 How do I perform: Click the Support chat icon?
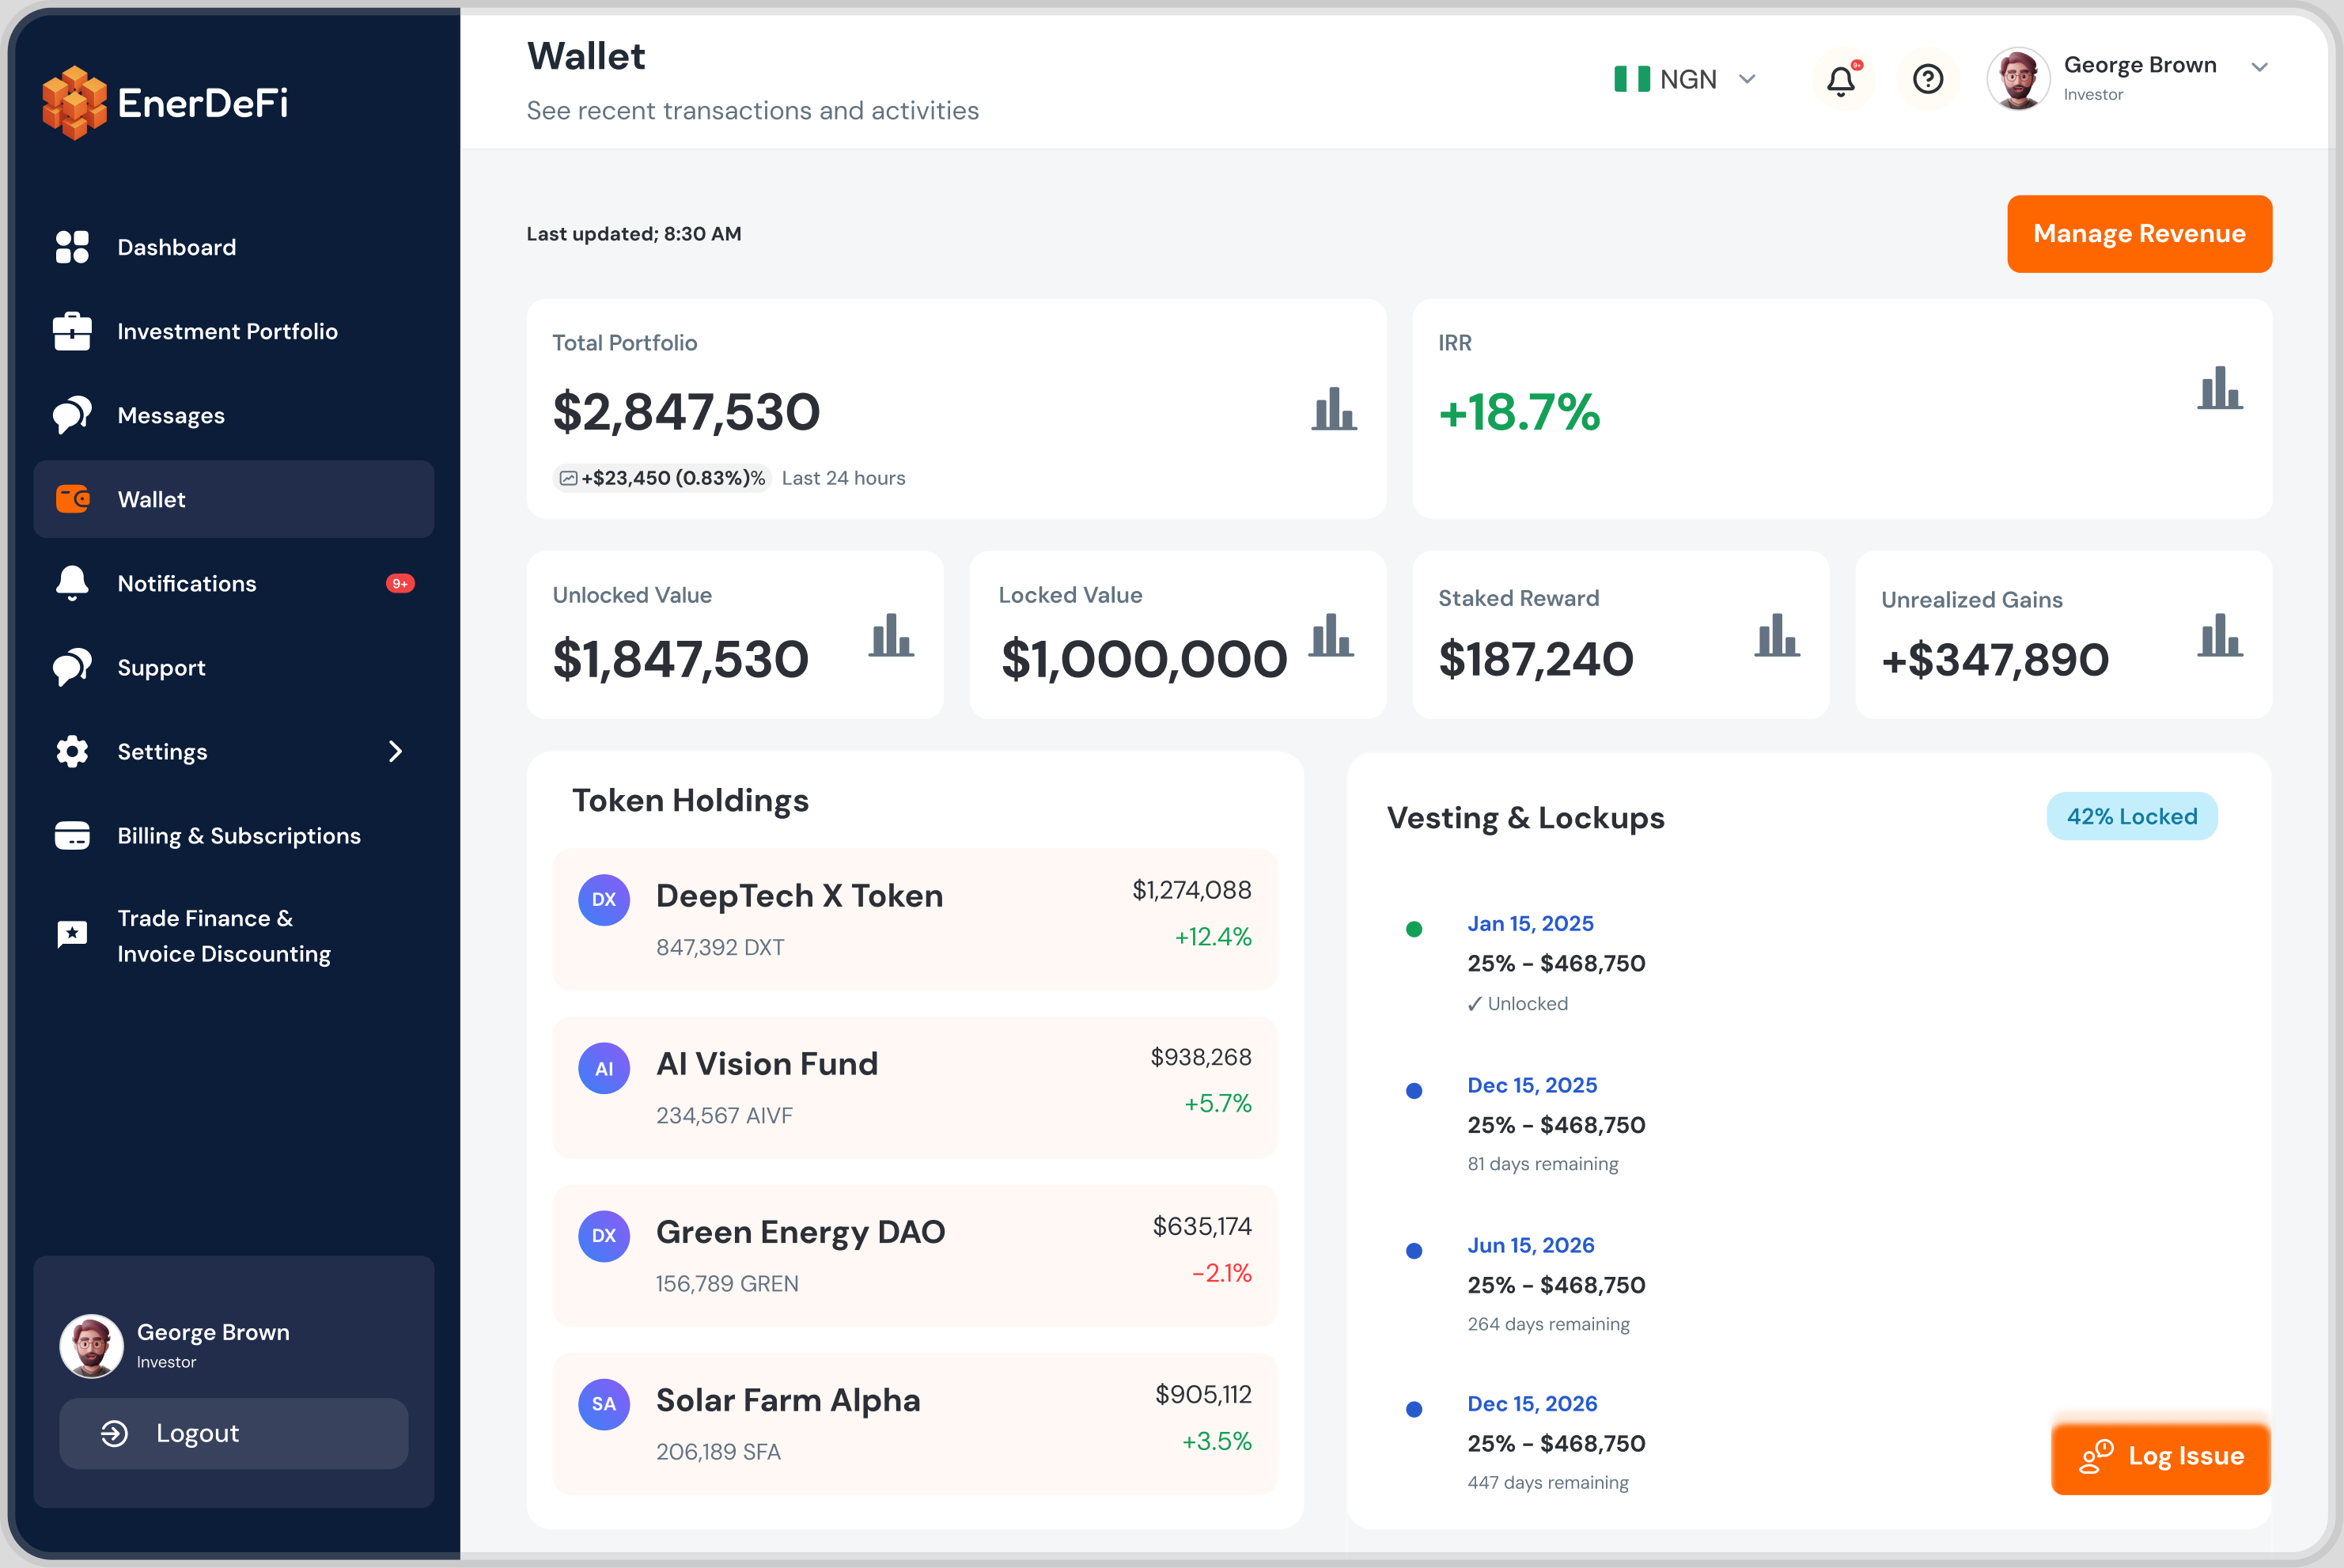tap(72, 667)
